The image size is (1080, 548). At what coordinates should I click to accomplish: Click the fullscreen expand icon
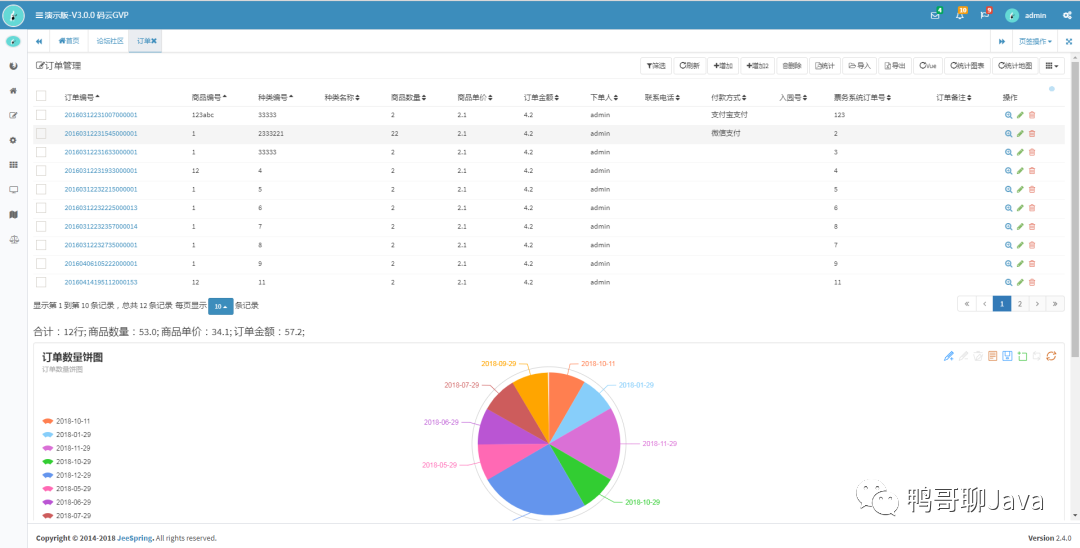tap(1069, 41)
